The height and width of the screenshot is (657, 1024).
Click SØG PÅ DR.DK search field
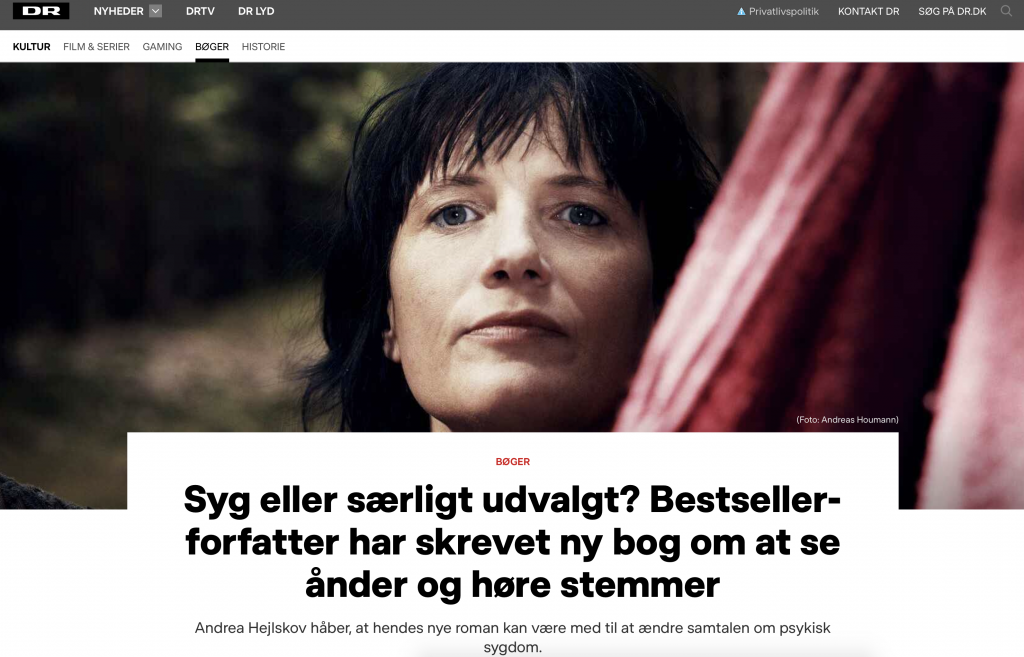tap(952, 11)
